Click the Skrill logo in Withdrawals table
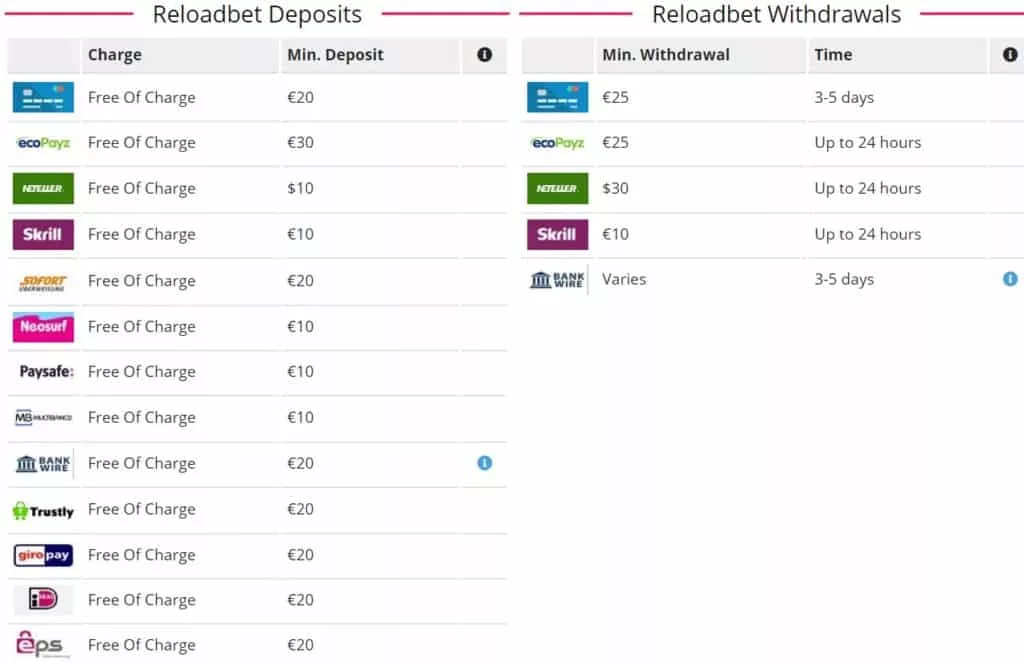The width and height of the screenshot is (1024, 664). pyautogui.click(x=557, y=234)
